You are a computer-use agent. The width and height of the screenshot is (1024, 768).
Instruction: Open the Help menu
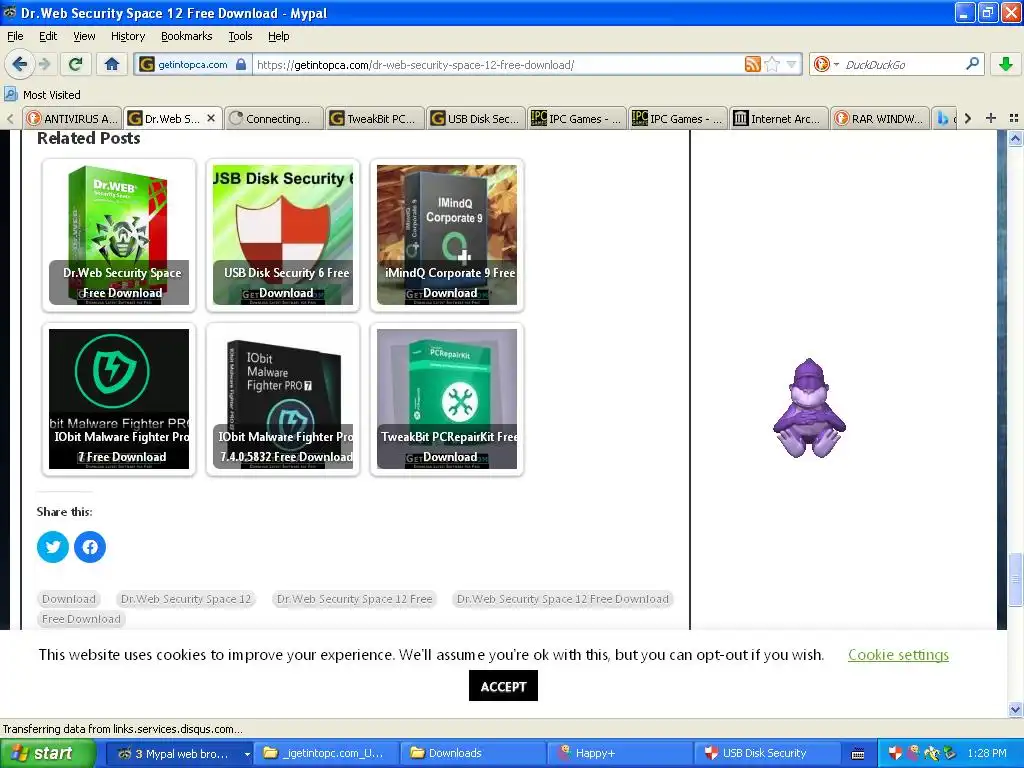click(278, 37)
